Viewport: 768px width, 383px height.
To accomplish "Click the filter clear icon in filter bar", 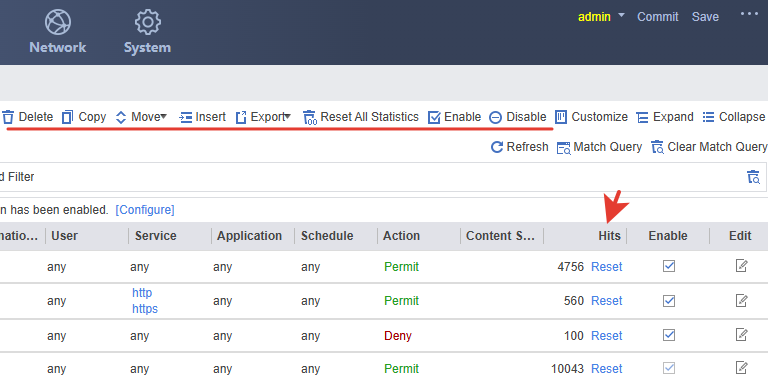I will click(x=753, y=177).
